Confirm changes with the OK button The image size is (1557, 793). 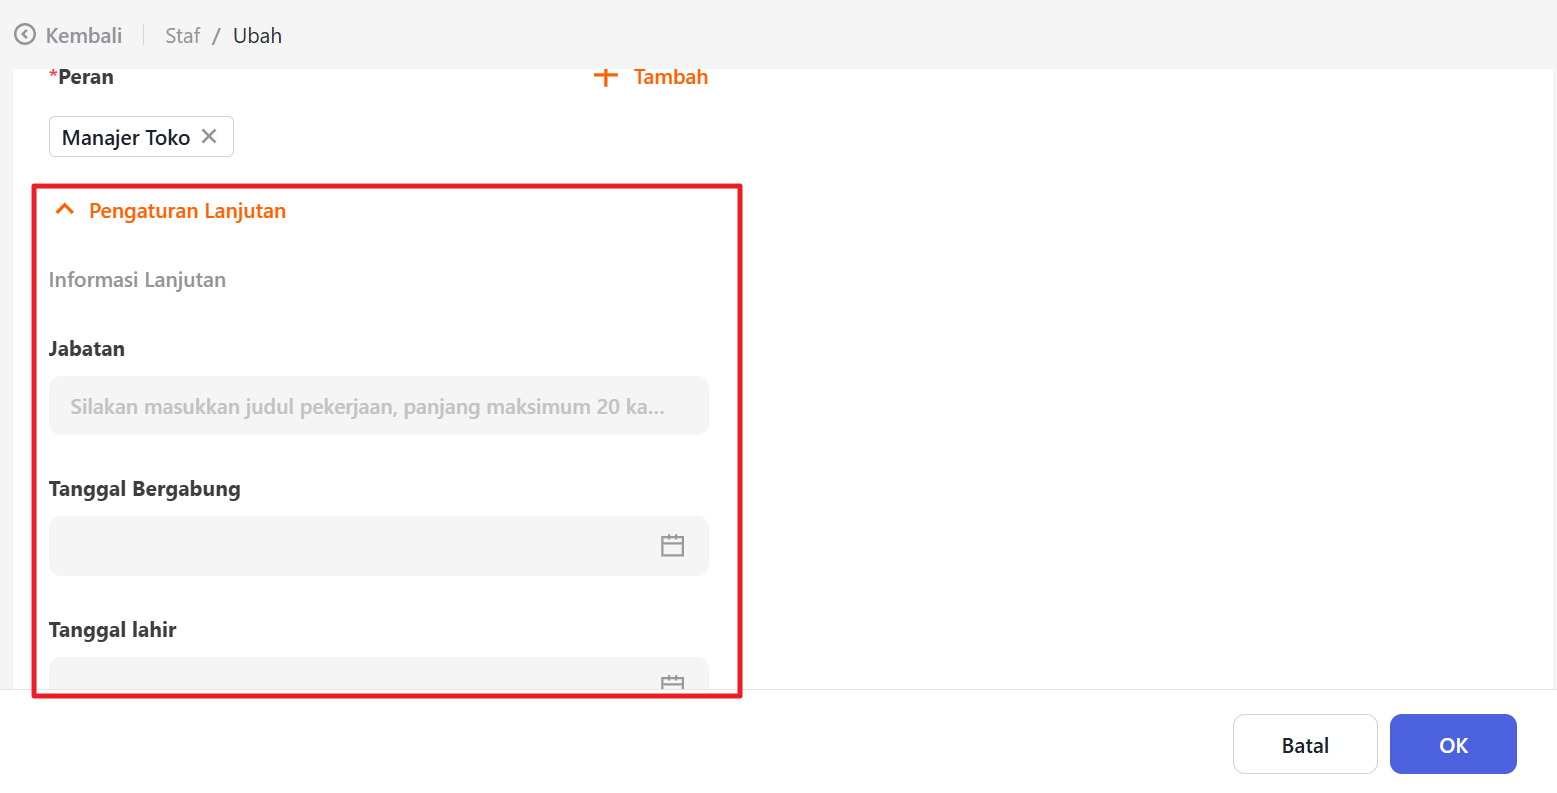pyautogui.click(x=1452, y=745)
